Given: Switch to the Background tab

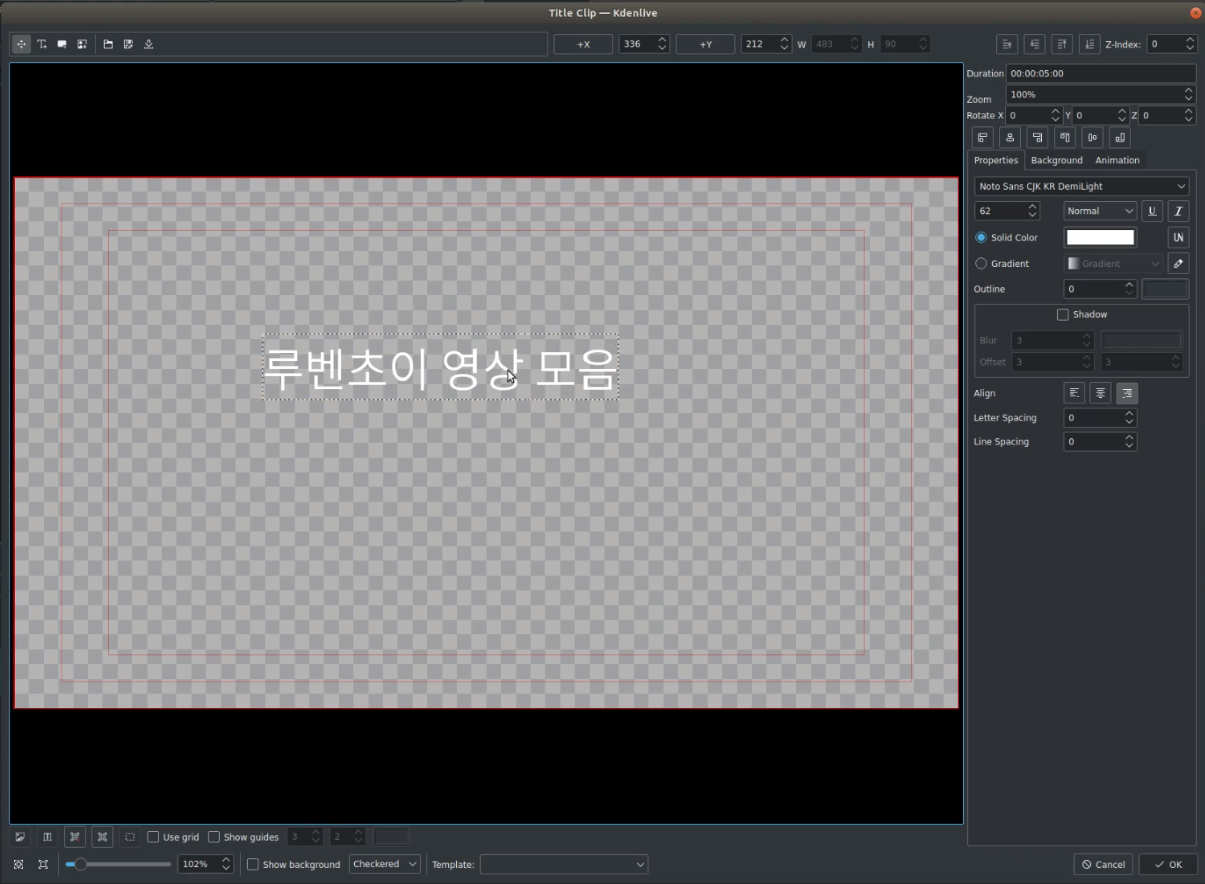Looking at the screenshot, I should point(1057,160).
